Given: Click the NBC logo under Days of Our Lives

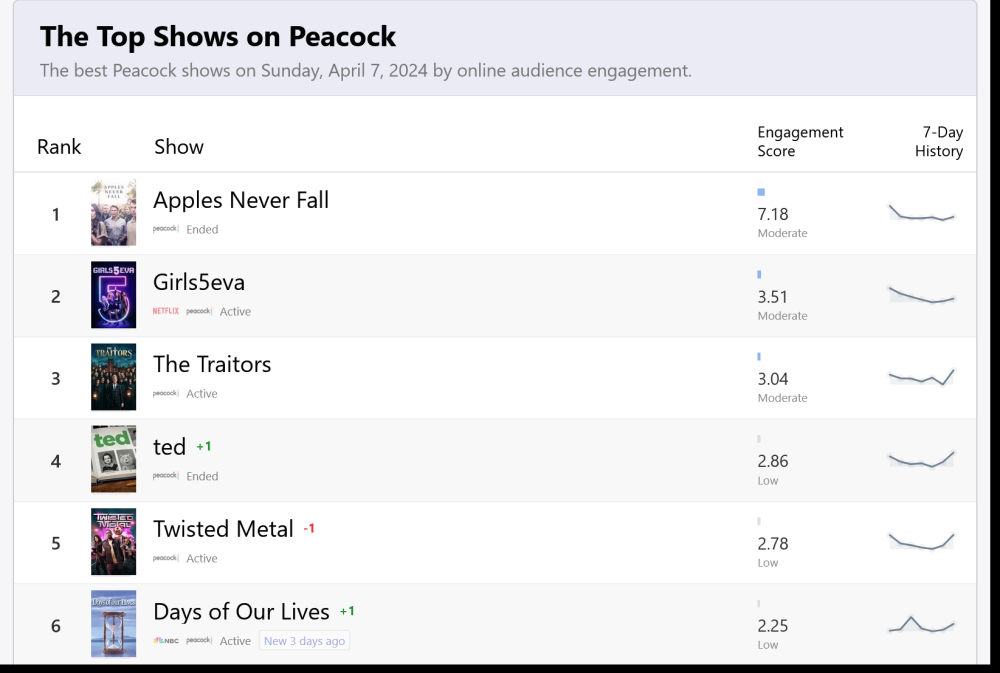Looking at the screenshot, I should click(x=166, y=641).
